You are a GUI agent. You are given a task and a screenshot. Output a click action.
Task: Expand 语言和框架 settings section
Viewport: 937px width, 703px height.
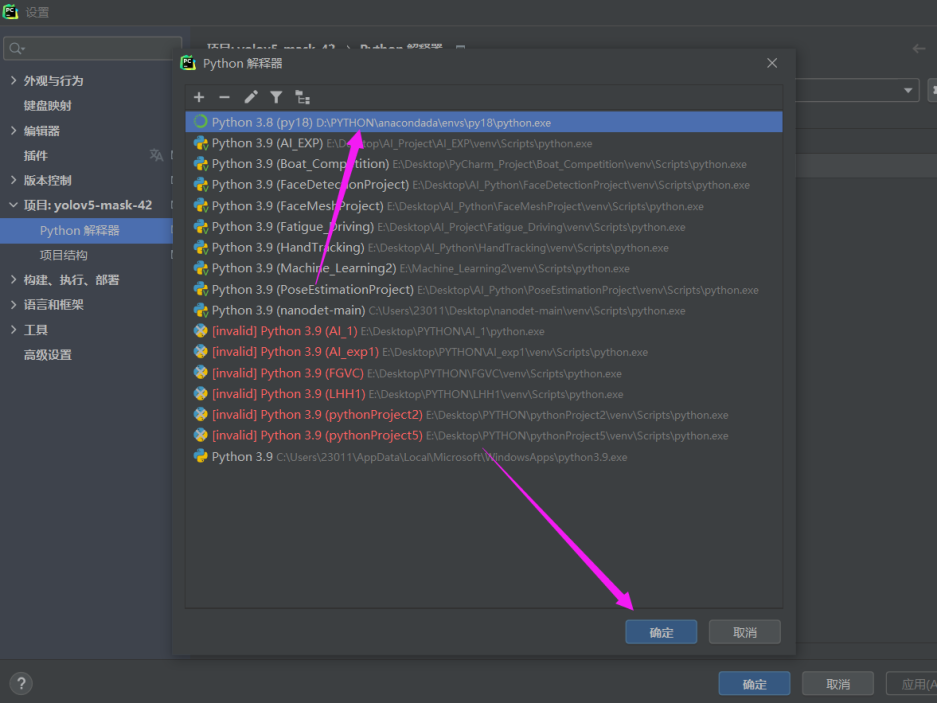tap(13, 305)
